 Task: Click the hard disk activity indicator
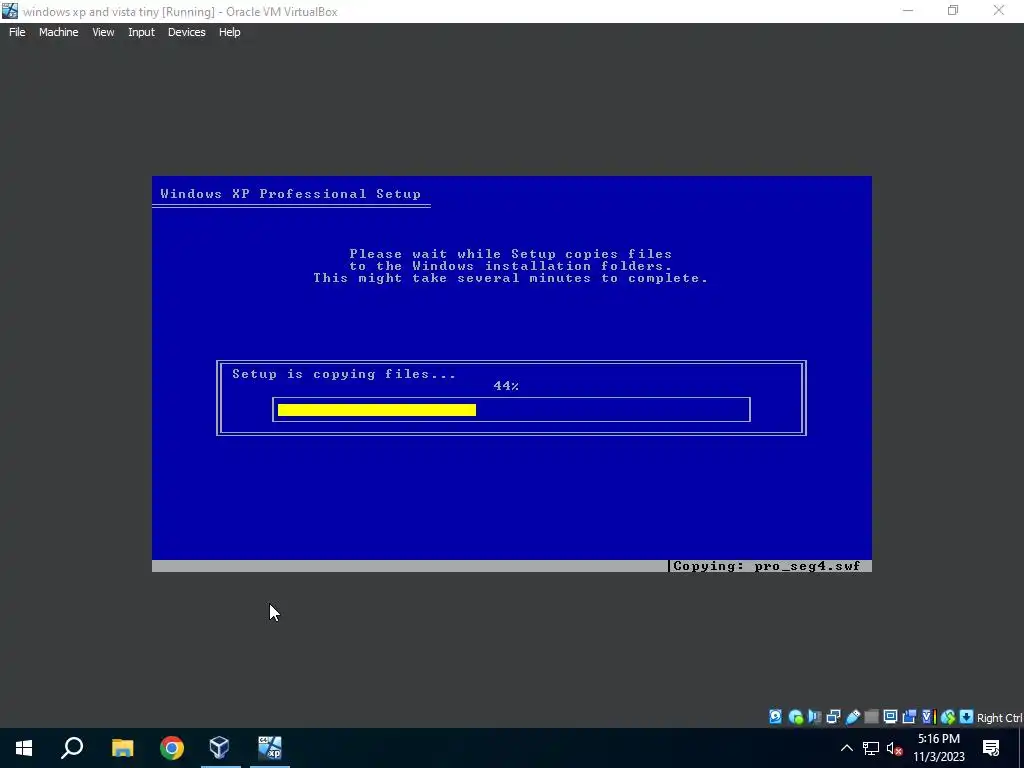pyautogui.click(x=775, y=717)
